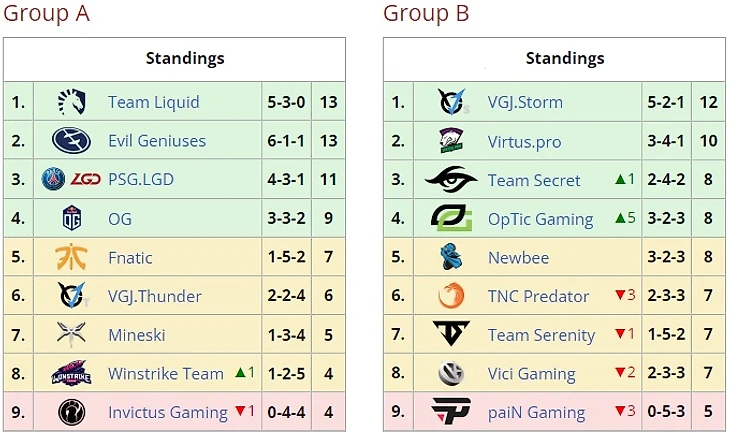Viewport: 730px width, 432px height.
Task: Click the OpTic Gaming green logo
Action: (x=451, y=218)
